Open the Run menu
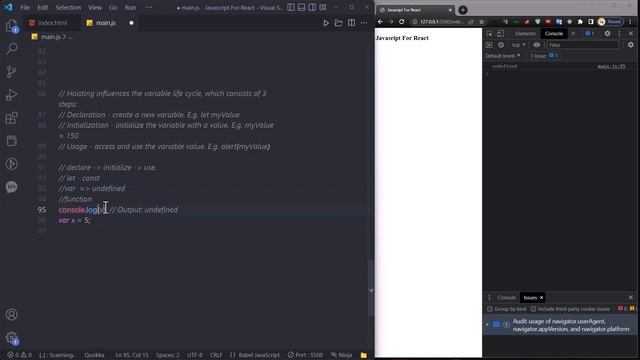The width and height of the screenshot is (640, 360). tap(130, 7)
